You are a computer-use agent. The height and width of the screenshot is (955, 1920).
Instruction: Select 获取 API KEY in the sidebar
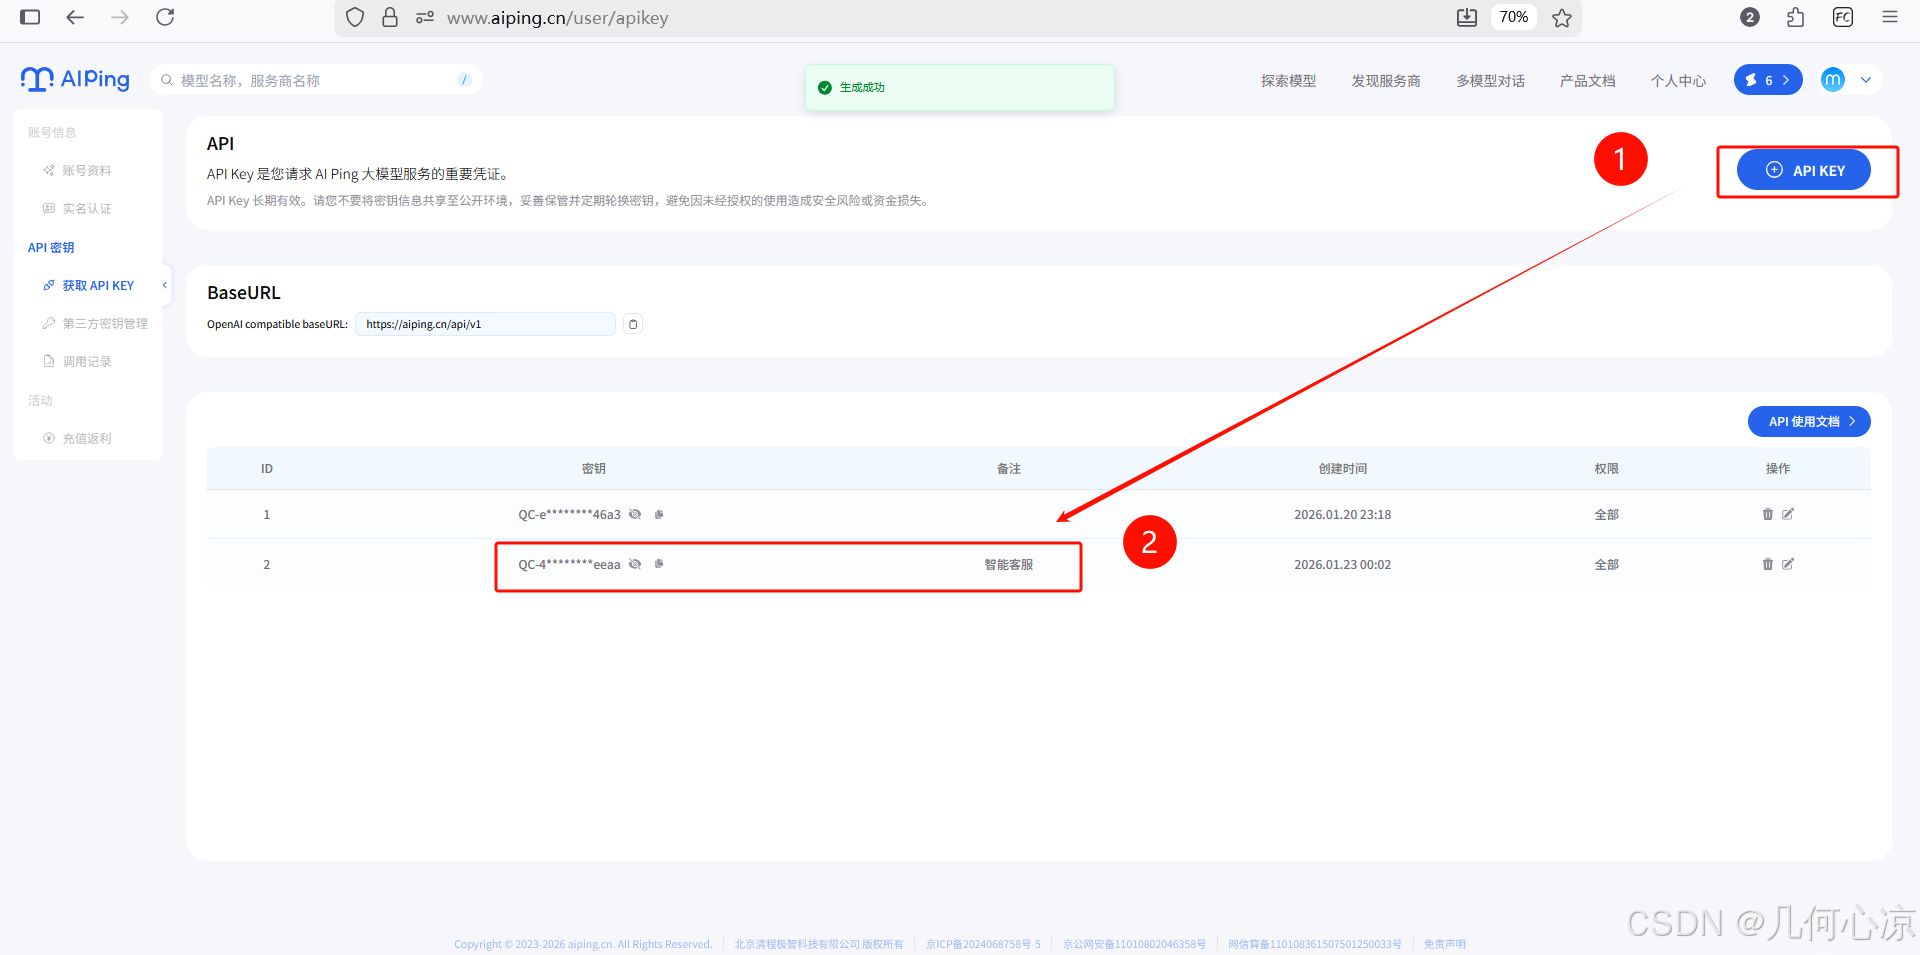(90, 286)
